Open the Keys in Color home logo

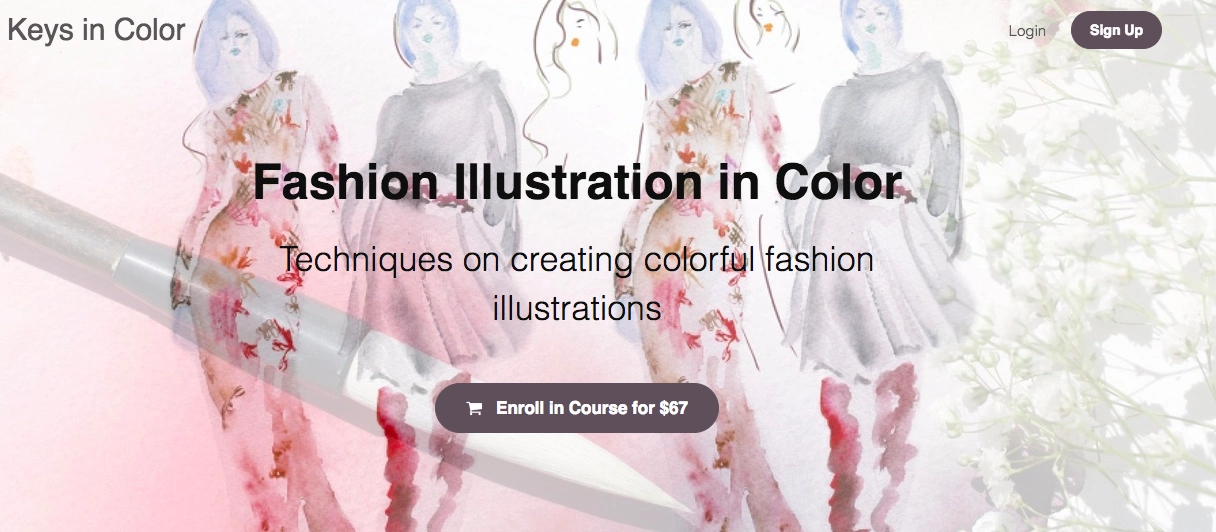point(96,30)
